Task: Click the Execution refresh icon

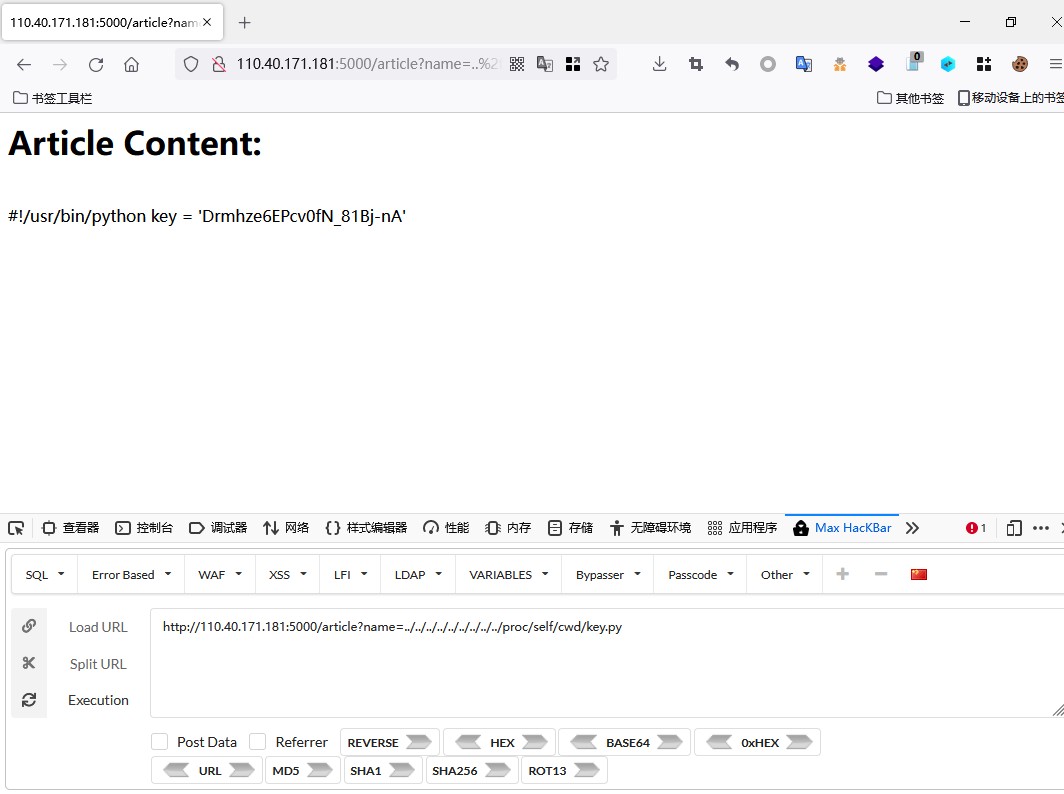Action: tap(28, 700)
